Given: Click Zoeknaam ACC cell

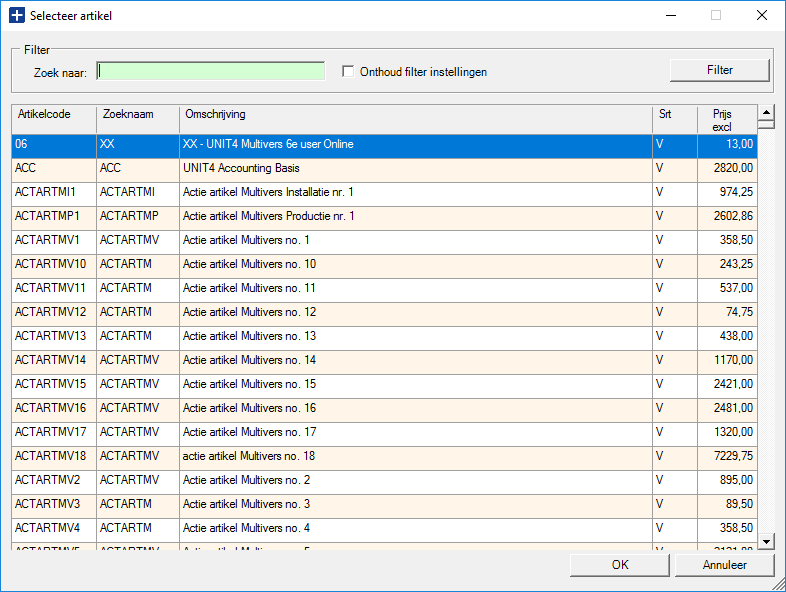Looking at the screenshot, I should click(138, 168).
